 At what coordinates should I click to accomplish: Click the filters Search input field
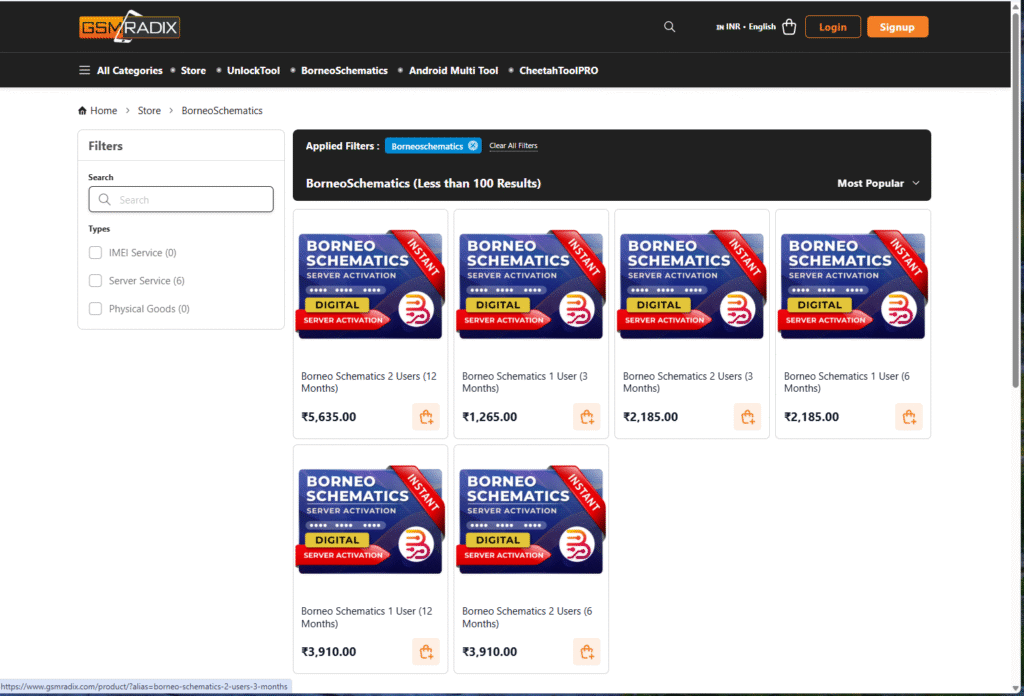click(x=181, y=200)
